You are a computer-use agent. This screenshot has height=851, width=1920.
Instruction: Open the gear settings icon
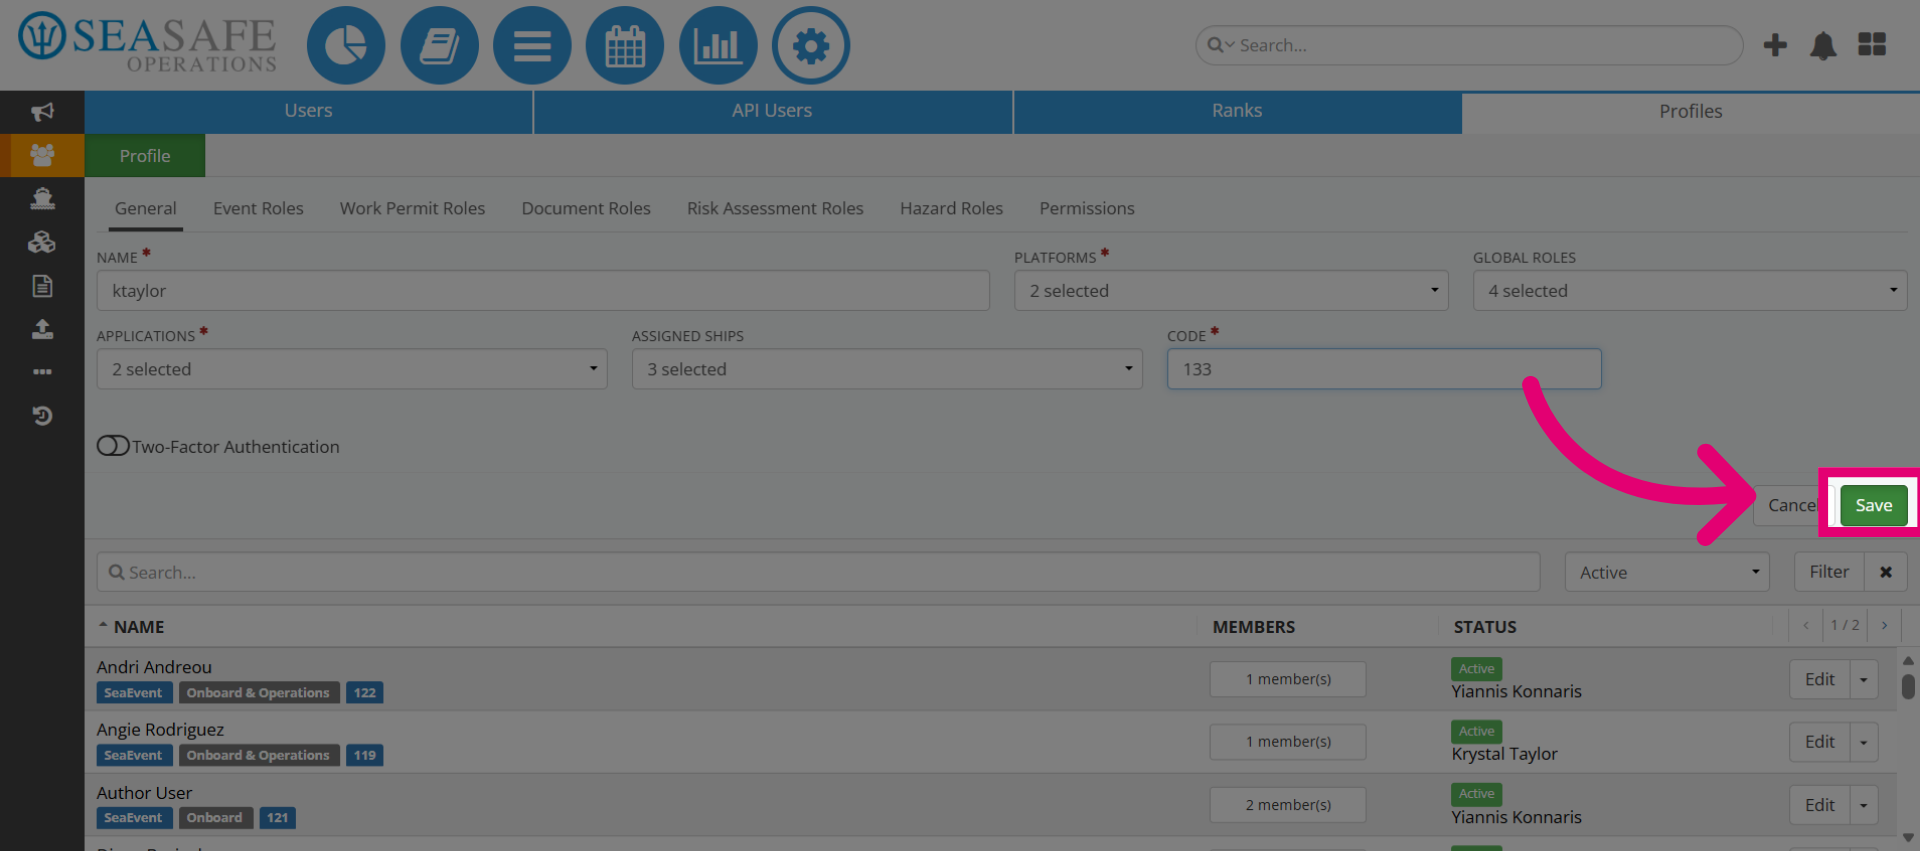[x=811, y=45]
